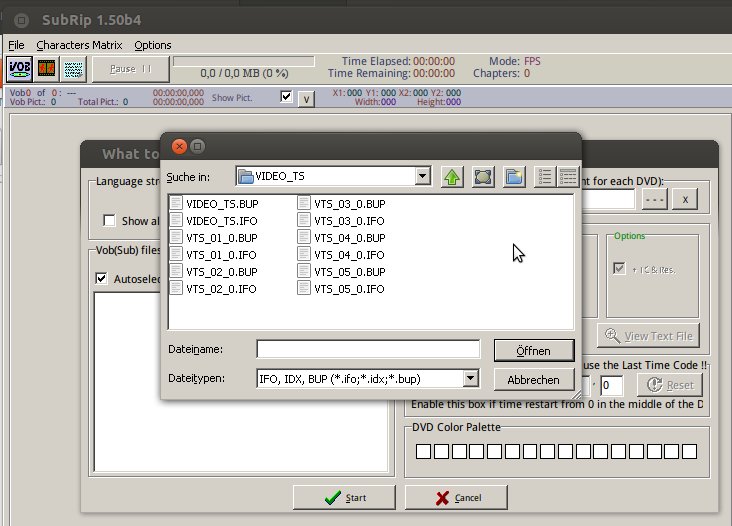Toggle the Show Pict. checkbox
Screen dimensions: 732x526
pos(286,97)
